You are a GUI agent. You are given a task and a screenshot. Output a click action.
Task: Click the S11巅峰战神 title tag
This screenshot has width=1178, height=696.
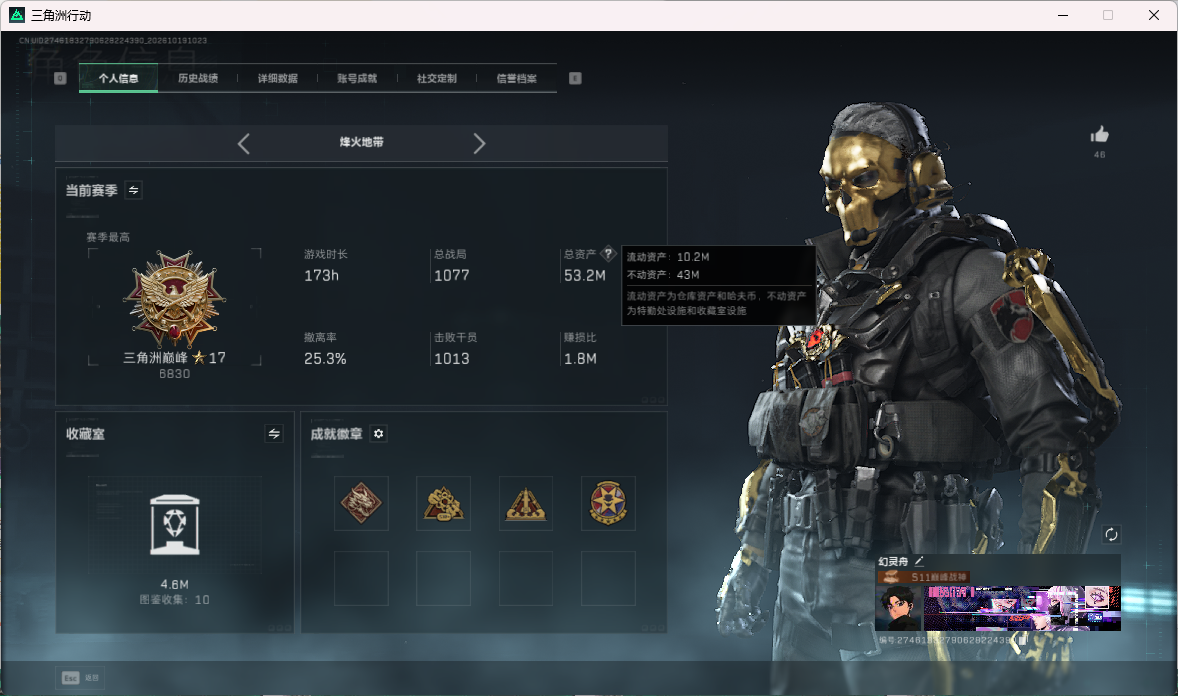(924, 577)
